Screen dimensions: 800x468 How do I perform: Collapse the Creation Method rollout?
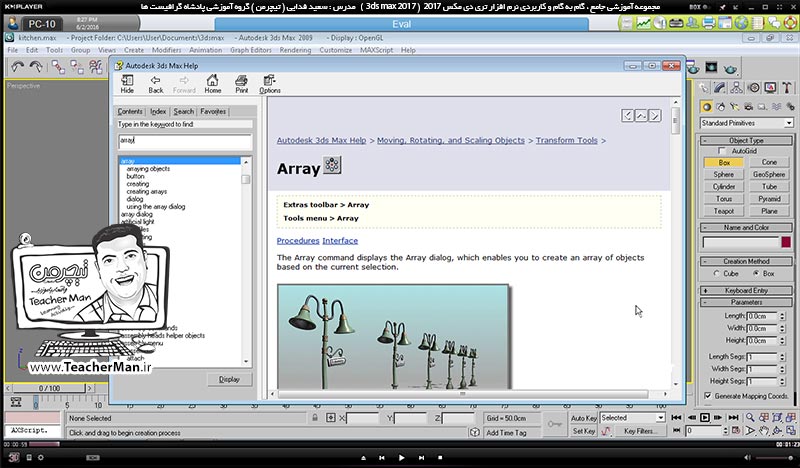click(746, 261)
